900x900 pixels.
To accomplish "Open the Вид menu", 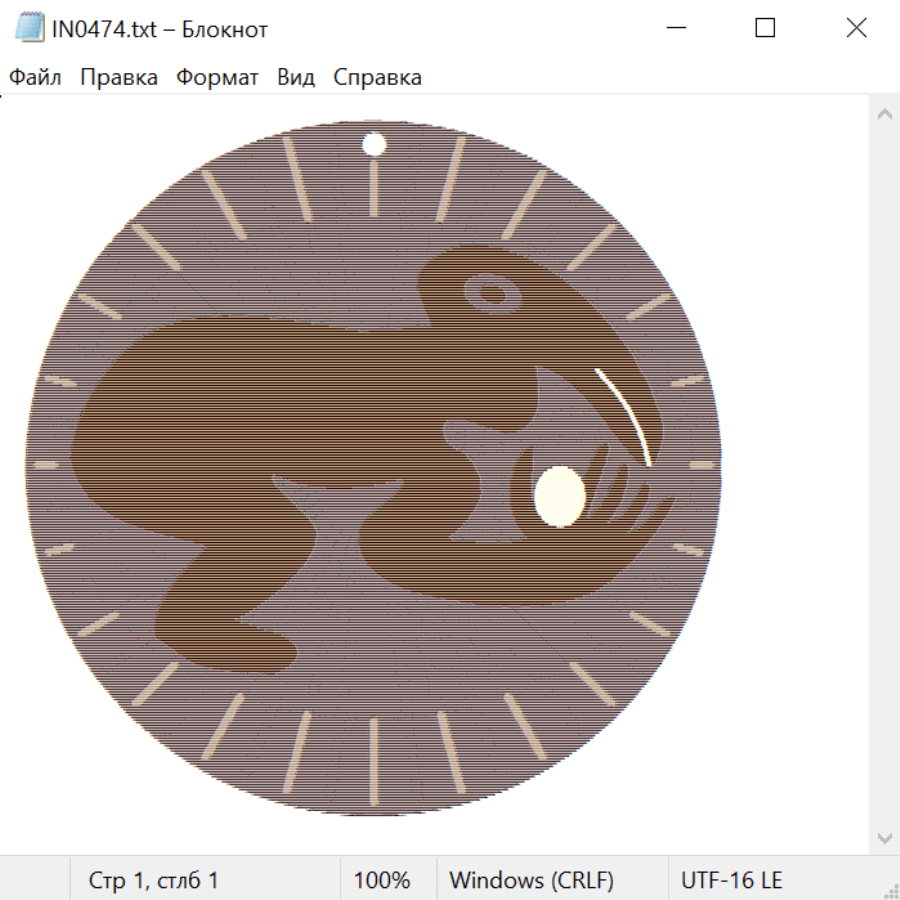I will (295, 78).
